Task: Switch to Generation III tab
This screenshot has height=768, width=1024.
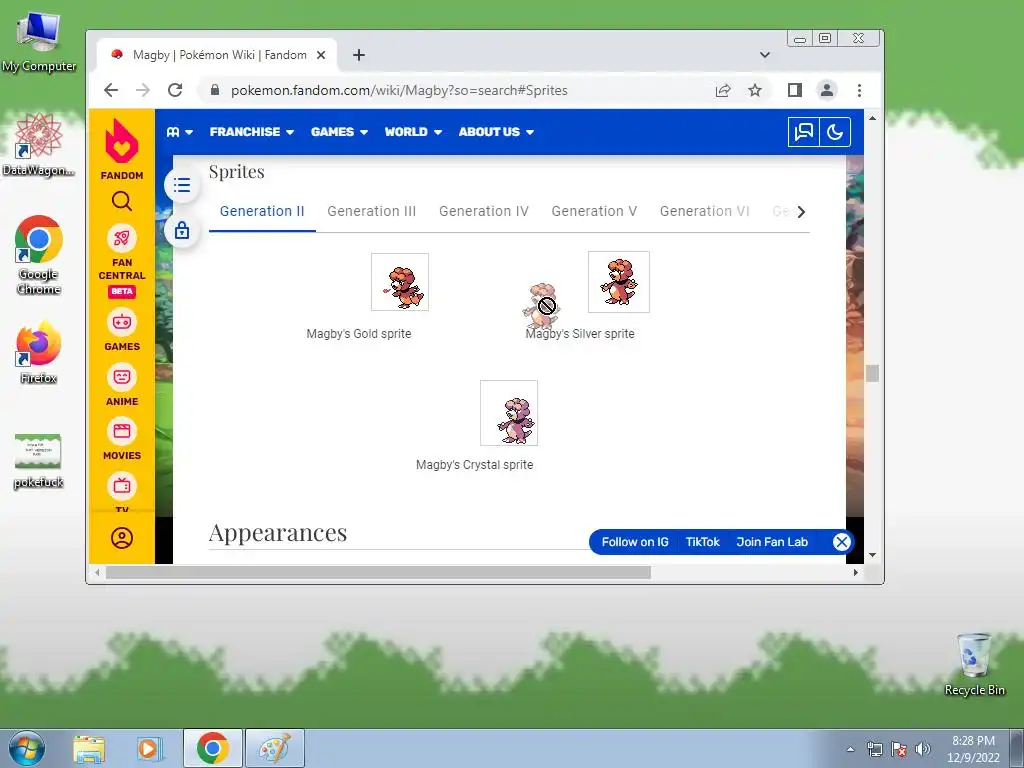Action: 372,211
